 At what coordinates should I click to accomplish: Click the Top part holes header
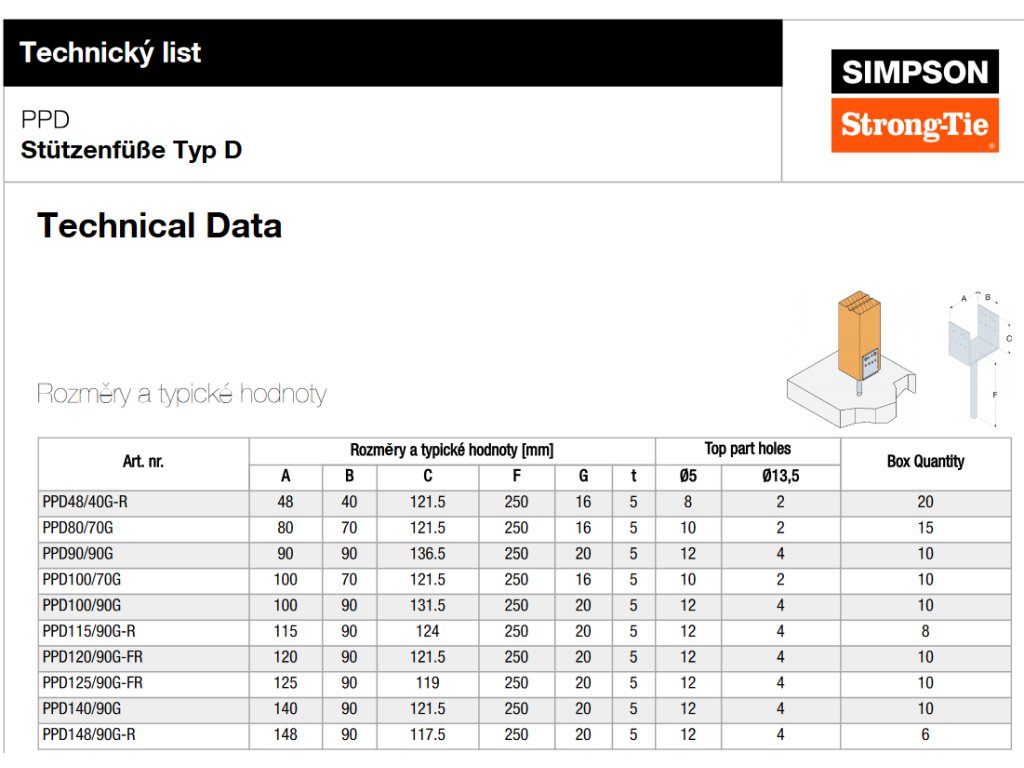(747, 449)
